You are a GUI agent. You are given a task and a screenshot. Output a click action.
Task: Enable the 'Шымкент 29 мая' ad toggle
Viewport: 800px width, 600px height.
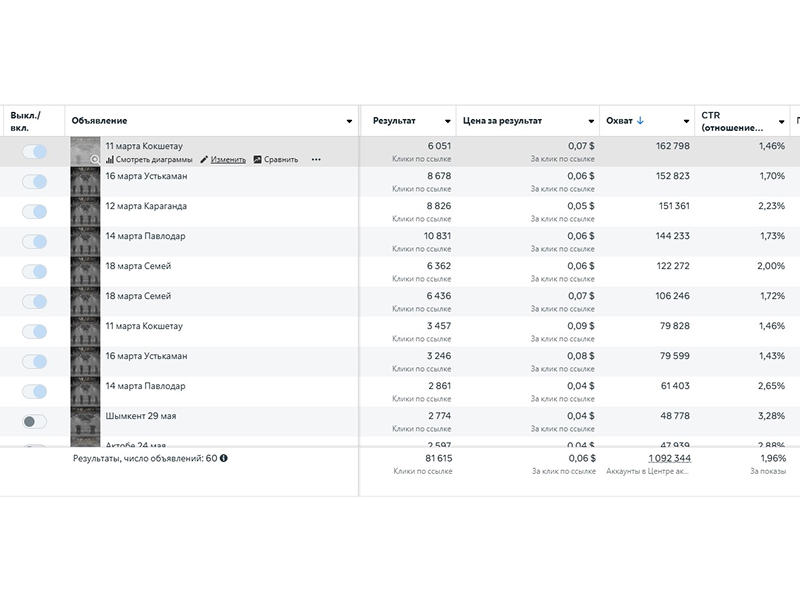pos(35,422)
